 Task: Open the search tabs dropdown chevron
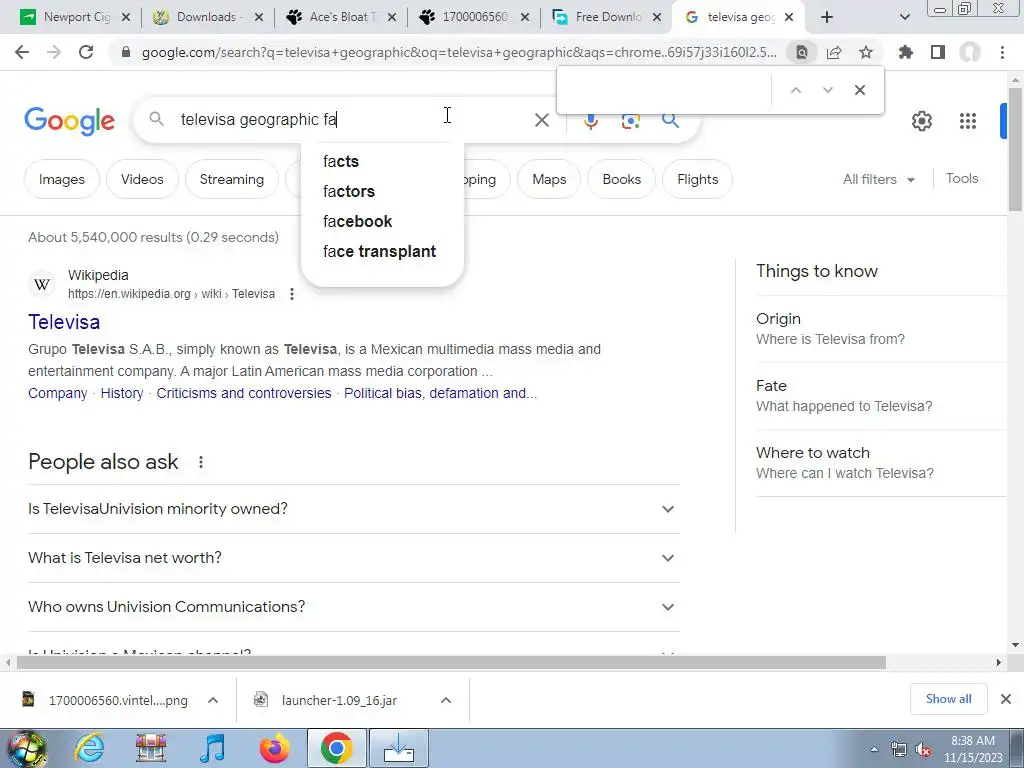904,17
